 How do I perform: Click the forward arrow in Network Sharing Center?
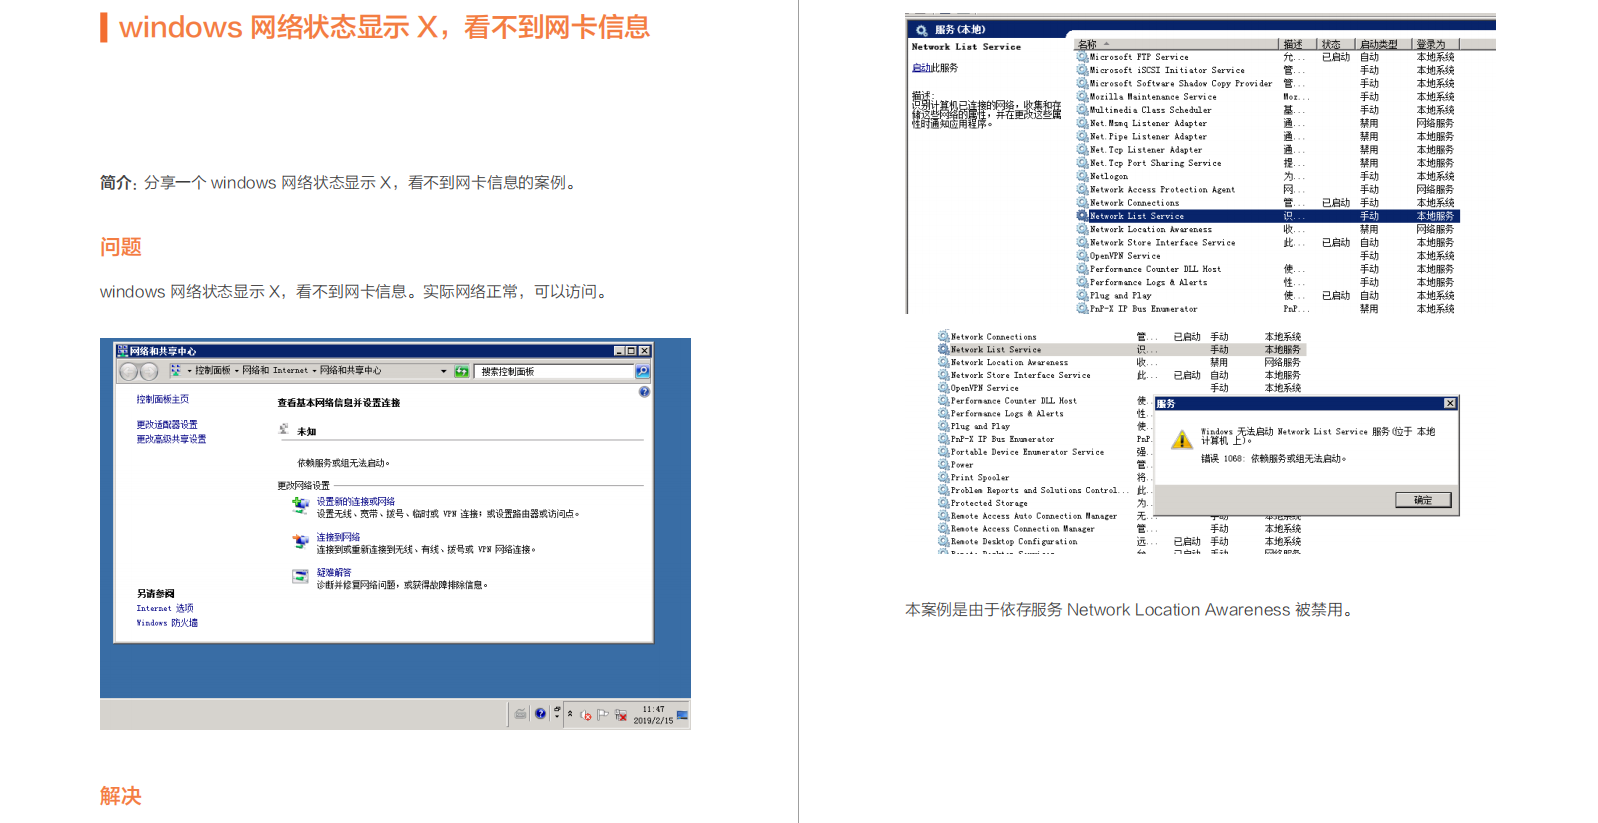point(149,371)
